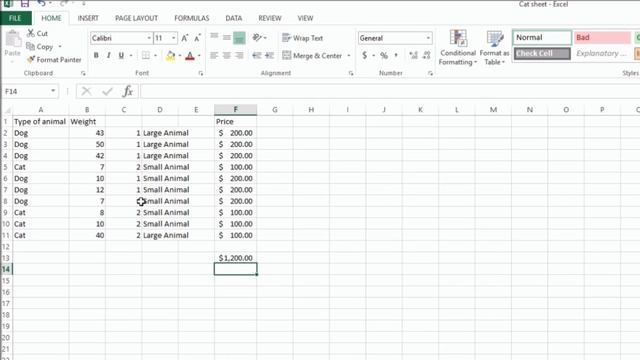
Task: Switch to the INSERT tab
Action: coord(88,18)
